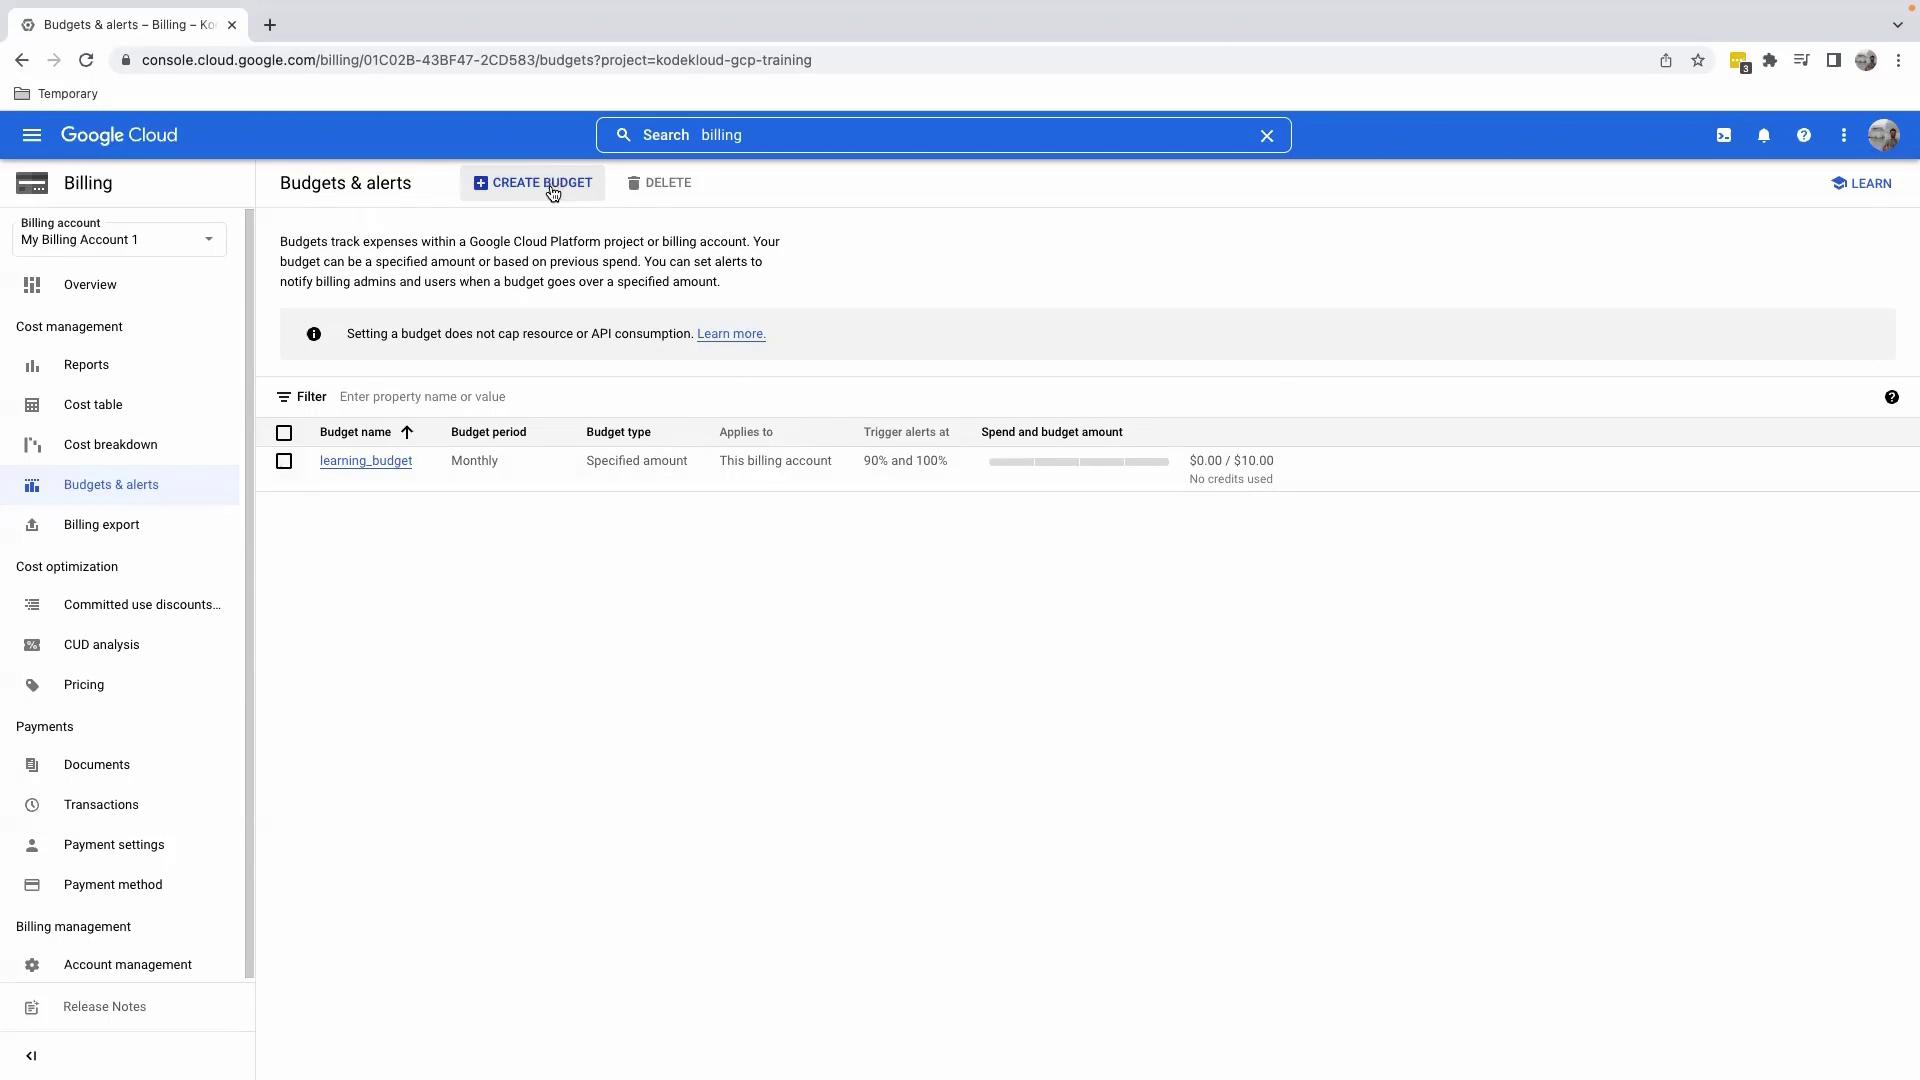This screenshot has height=1080, width=1920.
Task: Open the Chrome three-dot menu
Action: coord(1898,60)
